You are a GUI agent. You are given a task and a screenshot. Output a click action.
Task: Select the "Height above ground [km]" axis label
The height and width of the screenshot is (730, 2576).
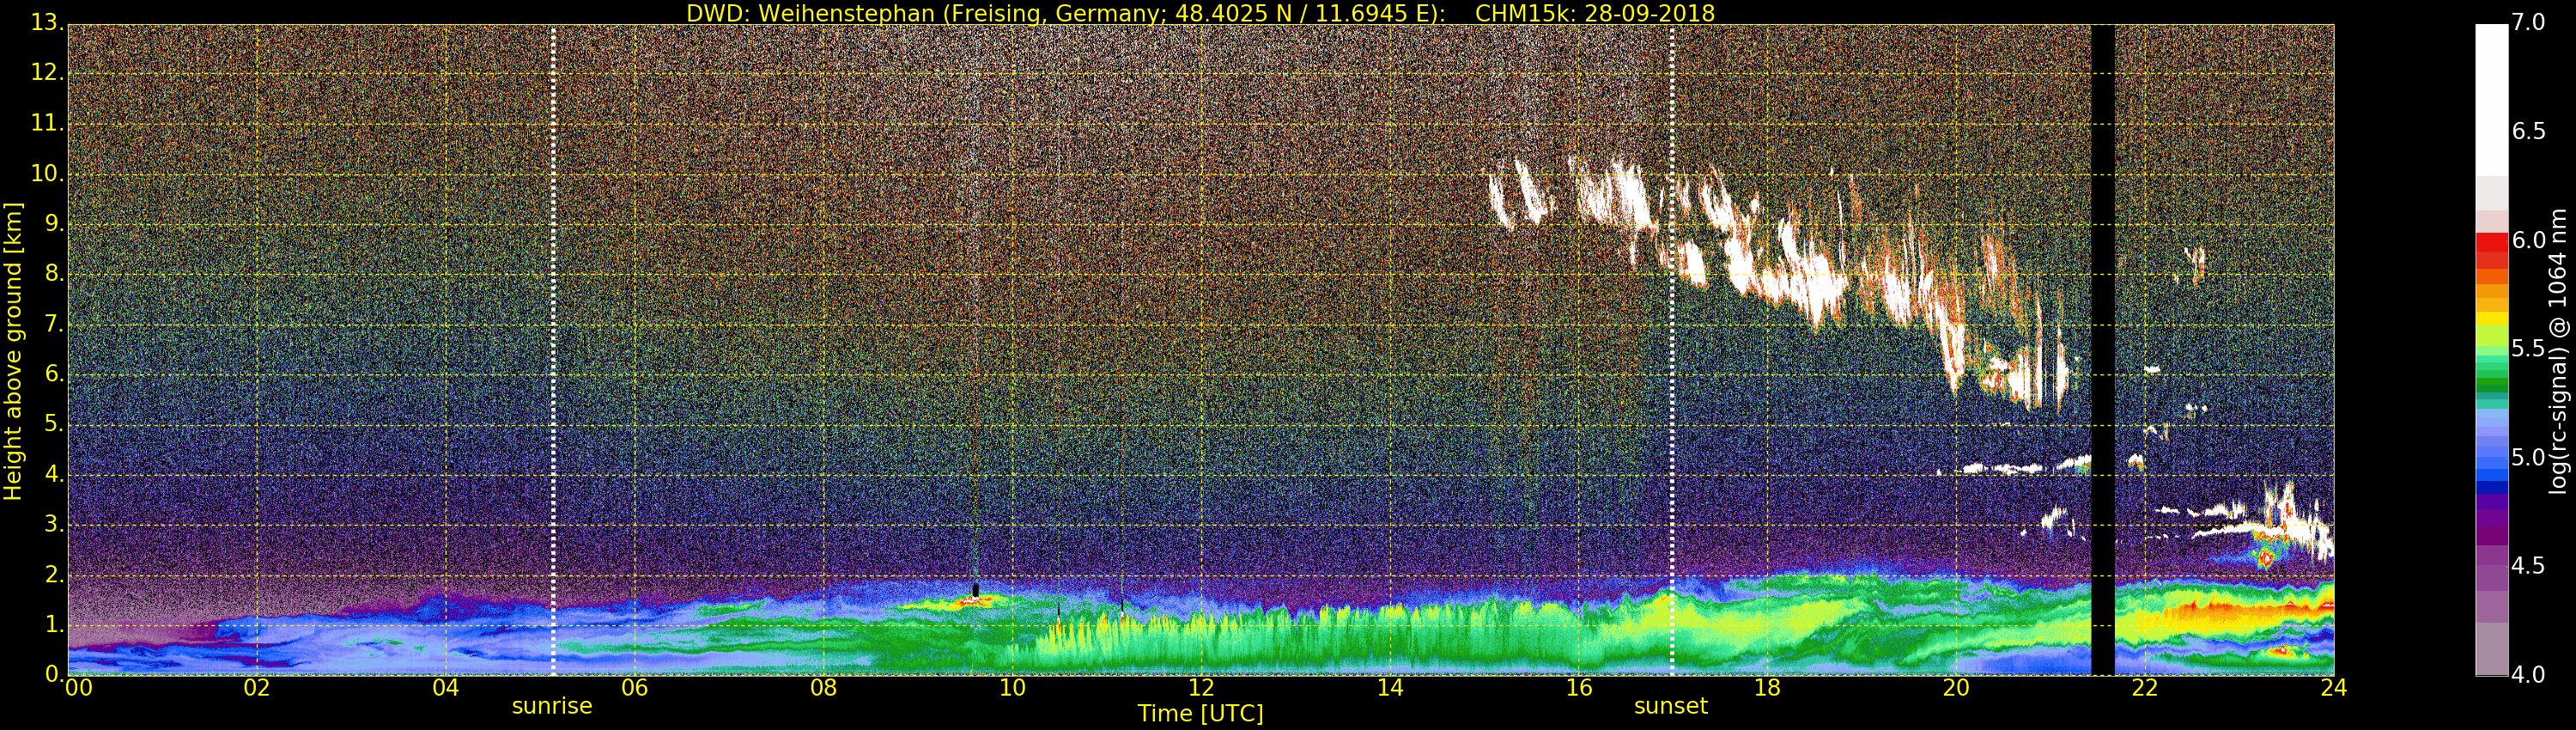[x=13, y=351]
